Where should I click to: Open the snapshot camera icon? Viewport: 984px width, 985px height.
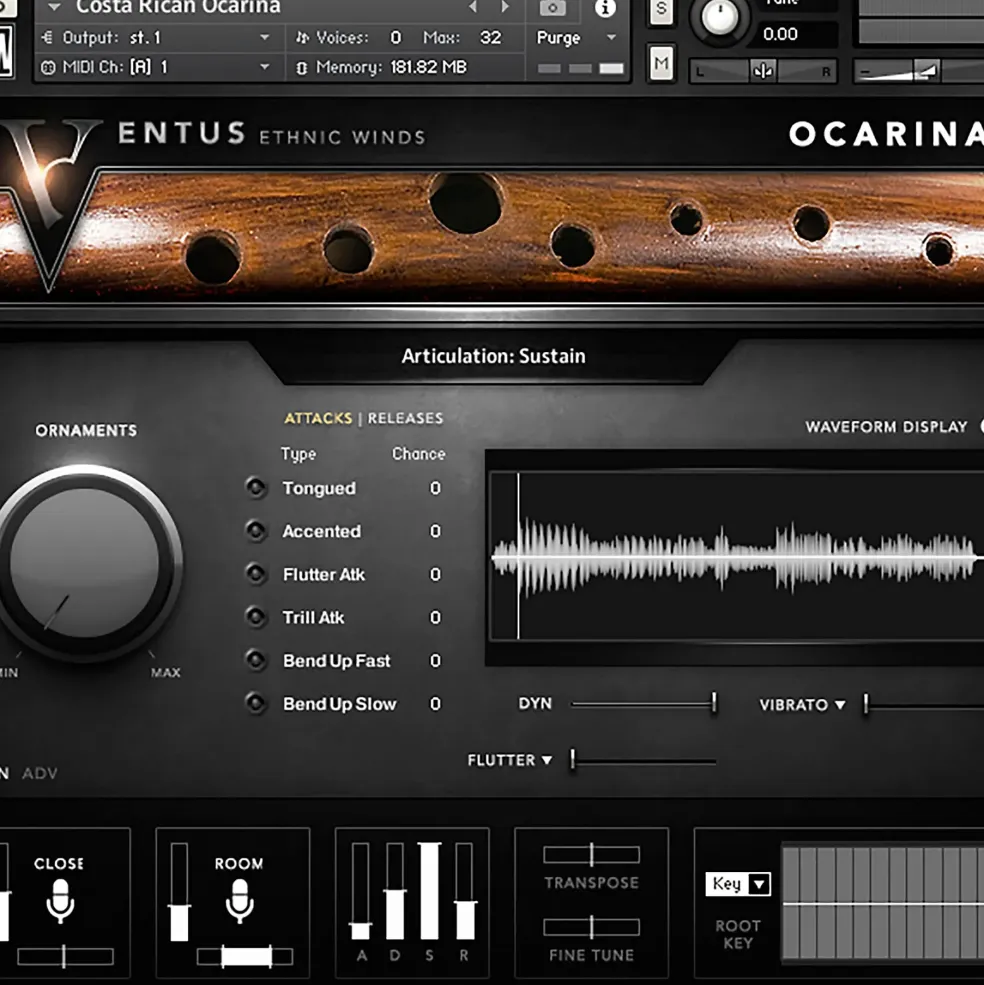coord(552,8)
